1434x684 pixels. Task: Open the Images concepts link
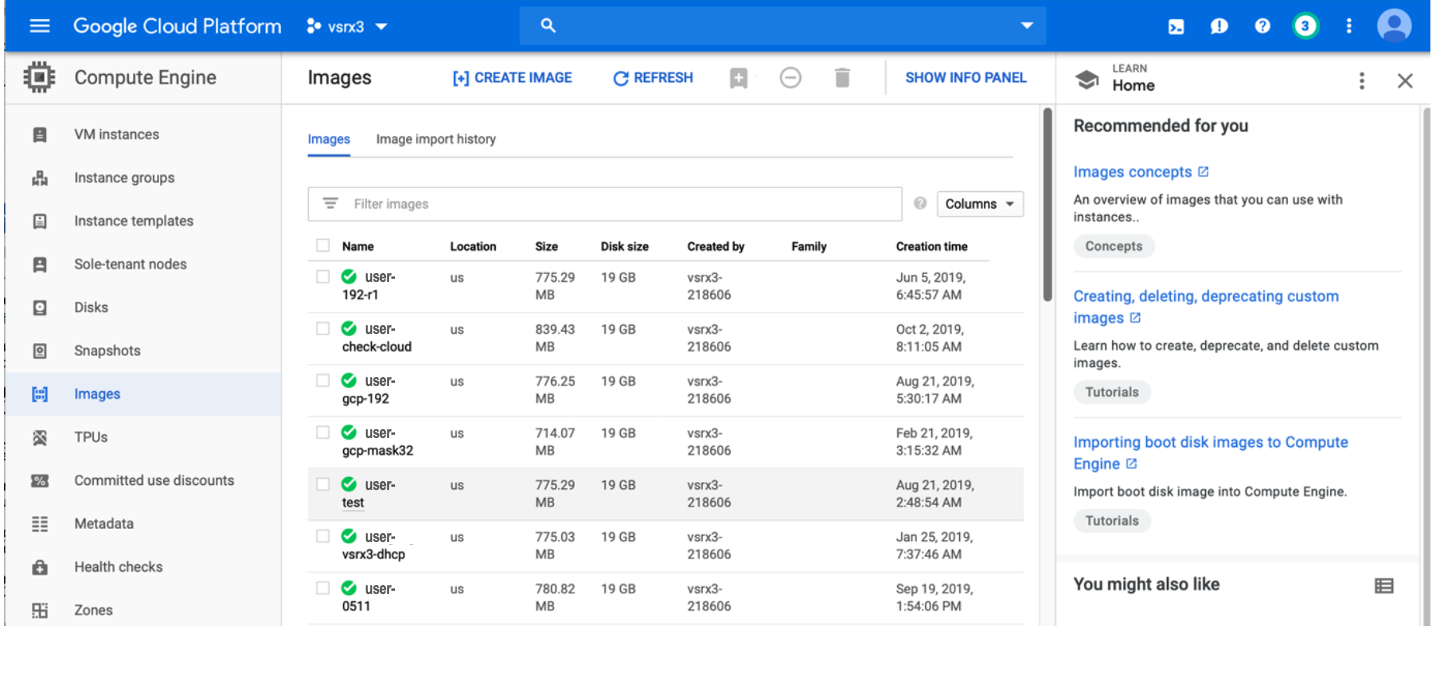pyautogui.click(x=1132, y=172)
